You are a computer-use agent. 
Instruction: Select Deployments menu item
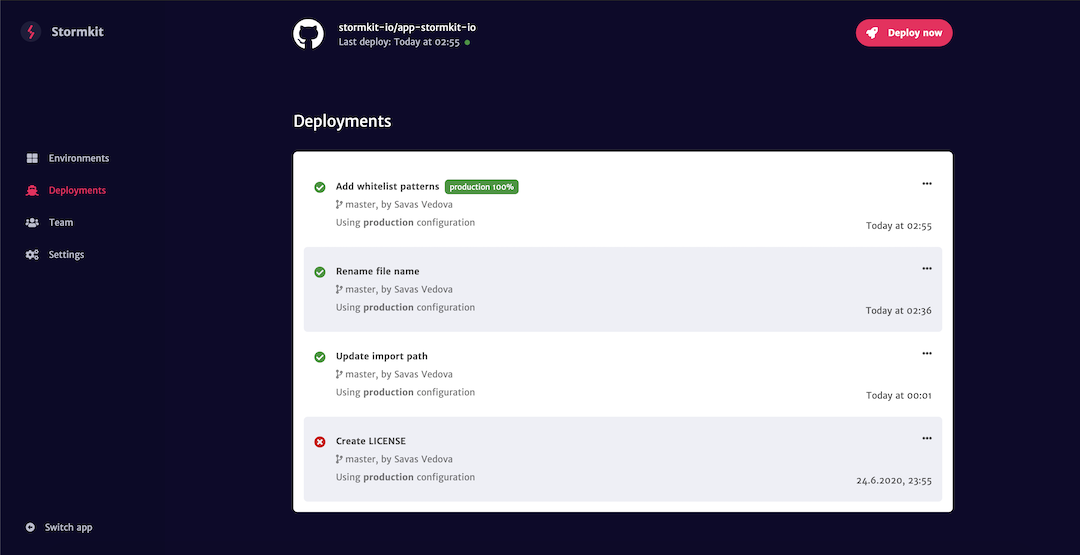click(x=77, y=190)
